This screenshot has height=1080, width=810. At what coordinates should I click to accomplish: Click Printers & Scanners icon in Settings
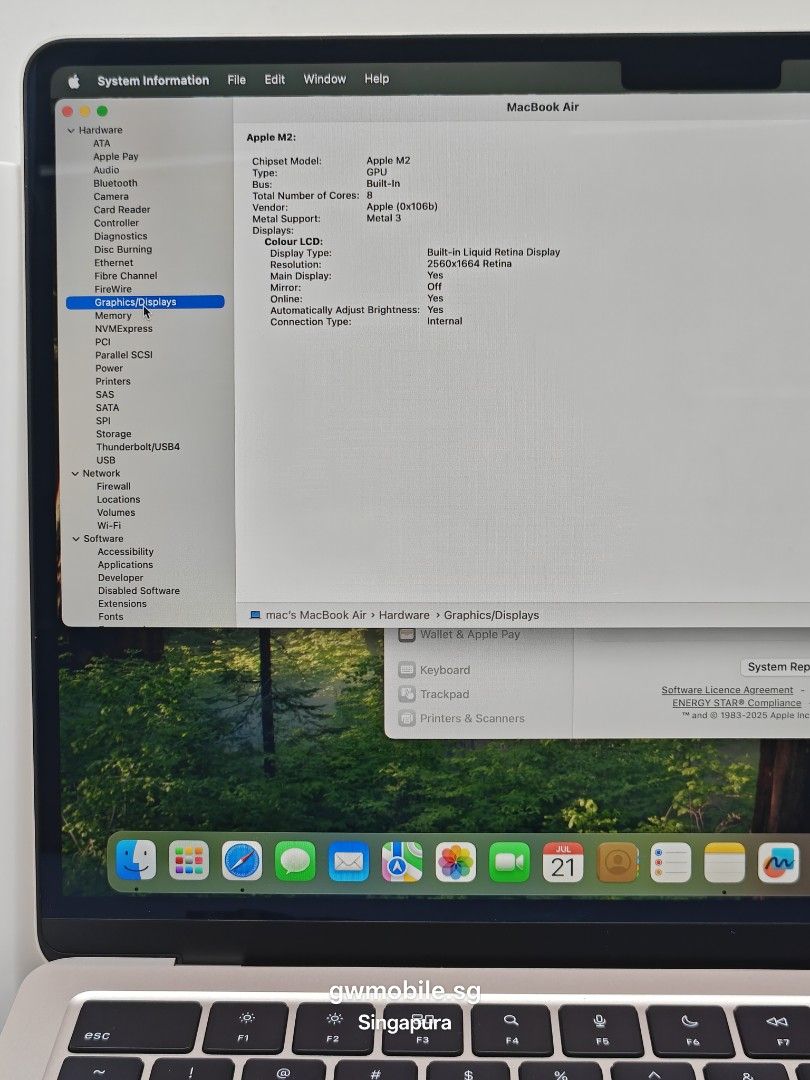(x=407, y=718)
